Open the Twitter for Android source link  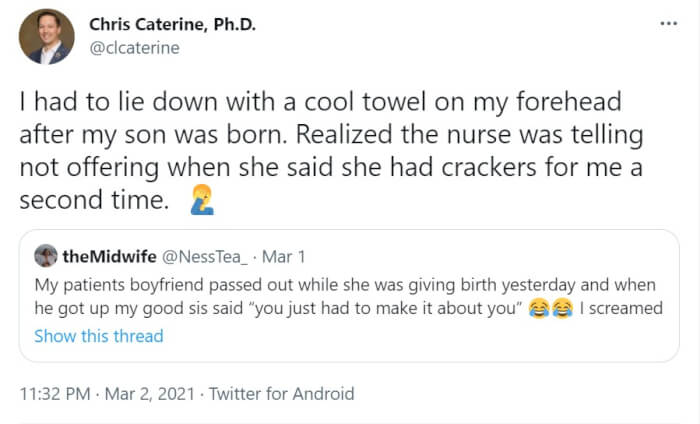(281, 393)
